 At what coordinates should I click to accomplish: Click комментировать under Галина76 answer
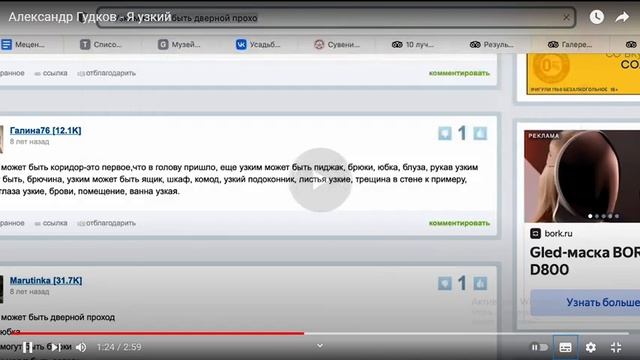pyautogui.click(x=459, y=223)
